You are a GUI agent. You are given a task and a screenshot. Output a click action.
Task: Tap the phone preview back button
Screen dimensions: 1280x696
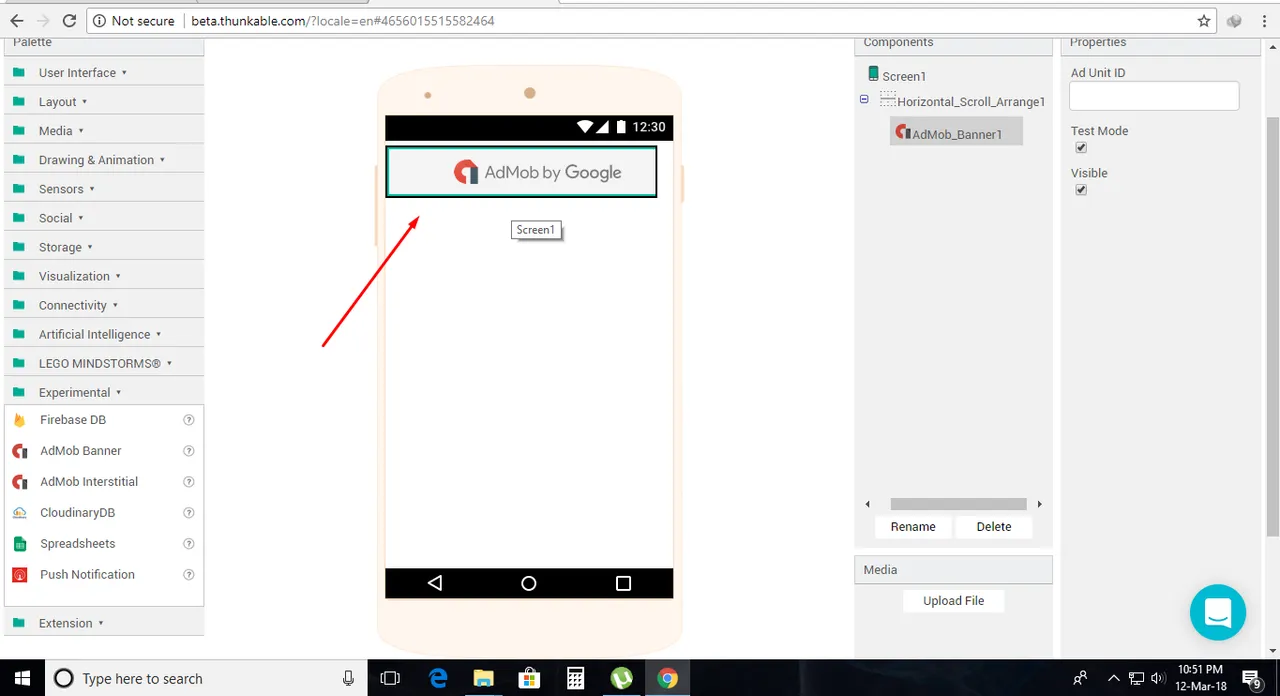434,583
